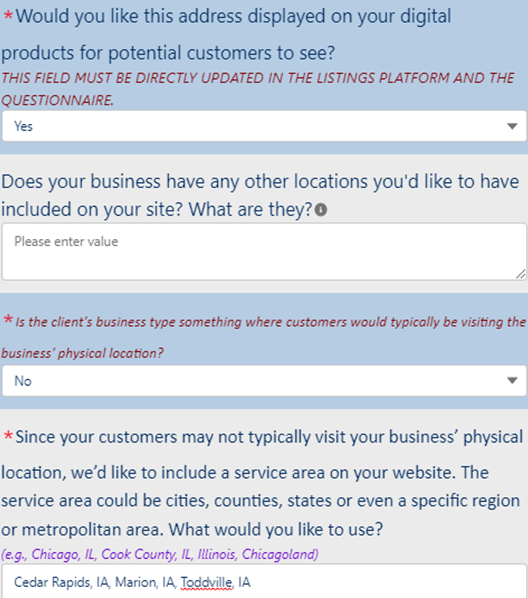Click the red asterisk before 'Would you like'
The image size is (528, 598).
pyautogui.click(x=8, y=16)
